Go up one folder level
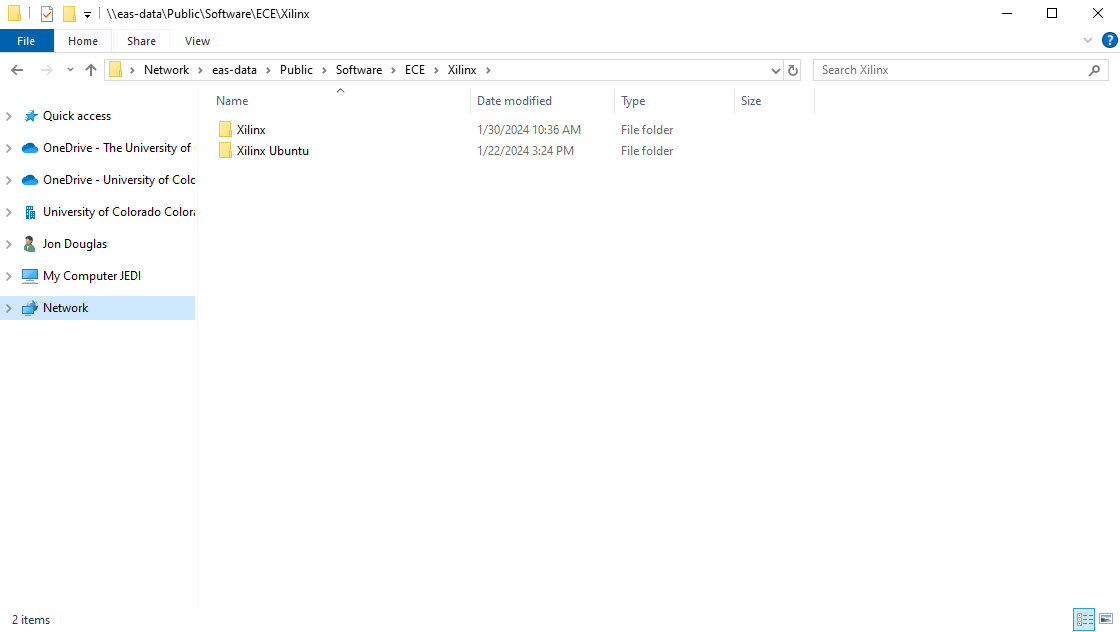 91,70
